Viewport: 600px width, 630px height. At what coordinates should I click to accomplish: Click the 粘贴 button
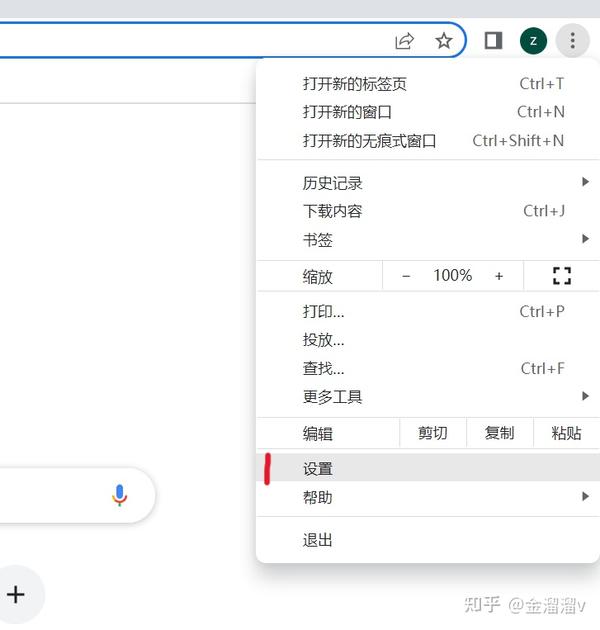pyautogui.click(x=566, y=433)
